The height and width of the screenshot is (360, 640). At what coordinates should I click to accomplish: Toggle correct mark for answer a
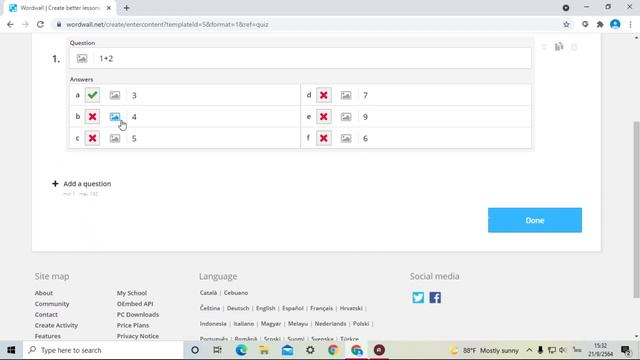(92, 95)
